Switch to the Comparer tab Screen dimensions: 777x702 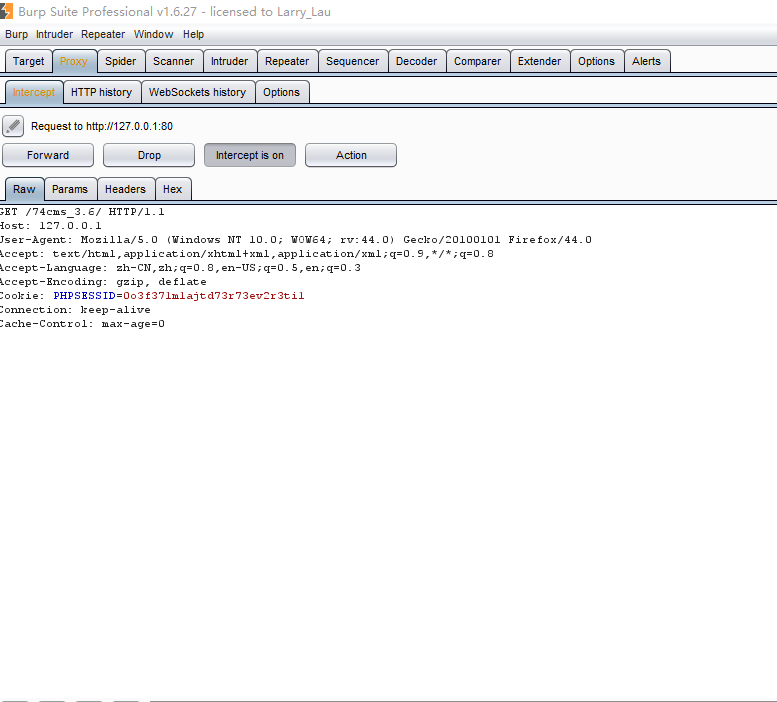(x=478, y=61)
